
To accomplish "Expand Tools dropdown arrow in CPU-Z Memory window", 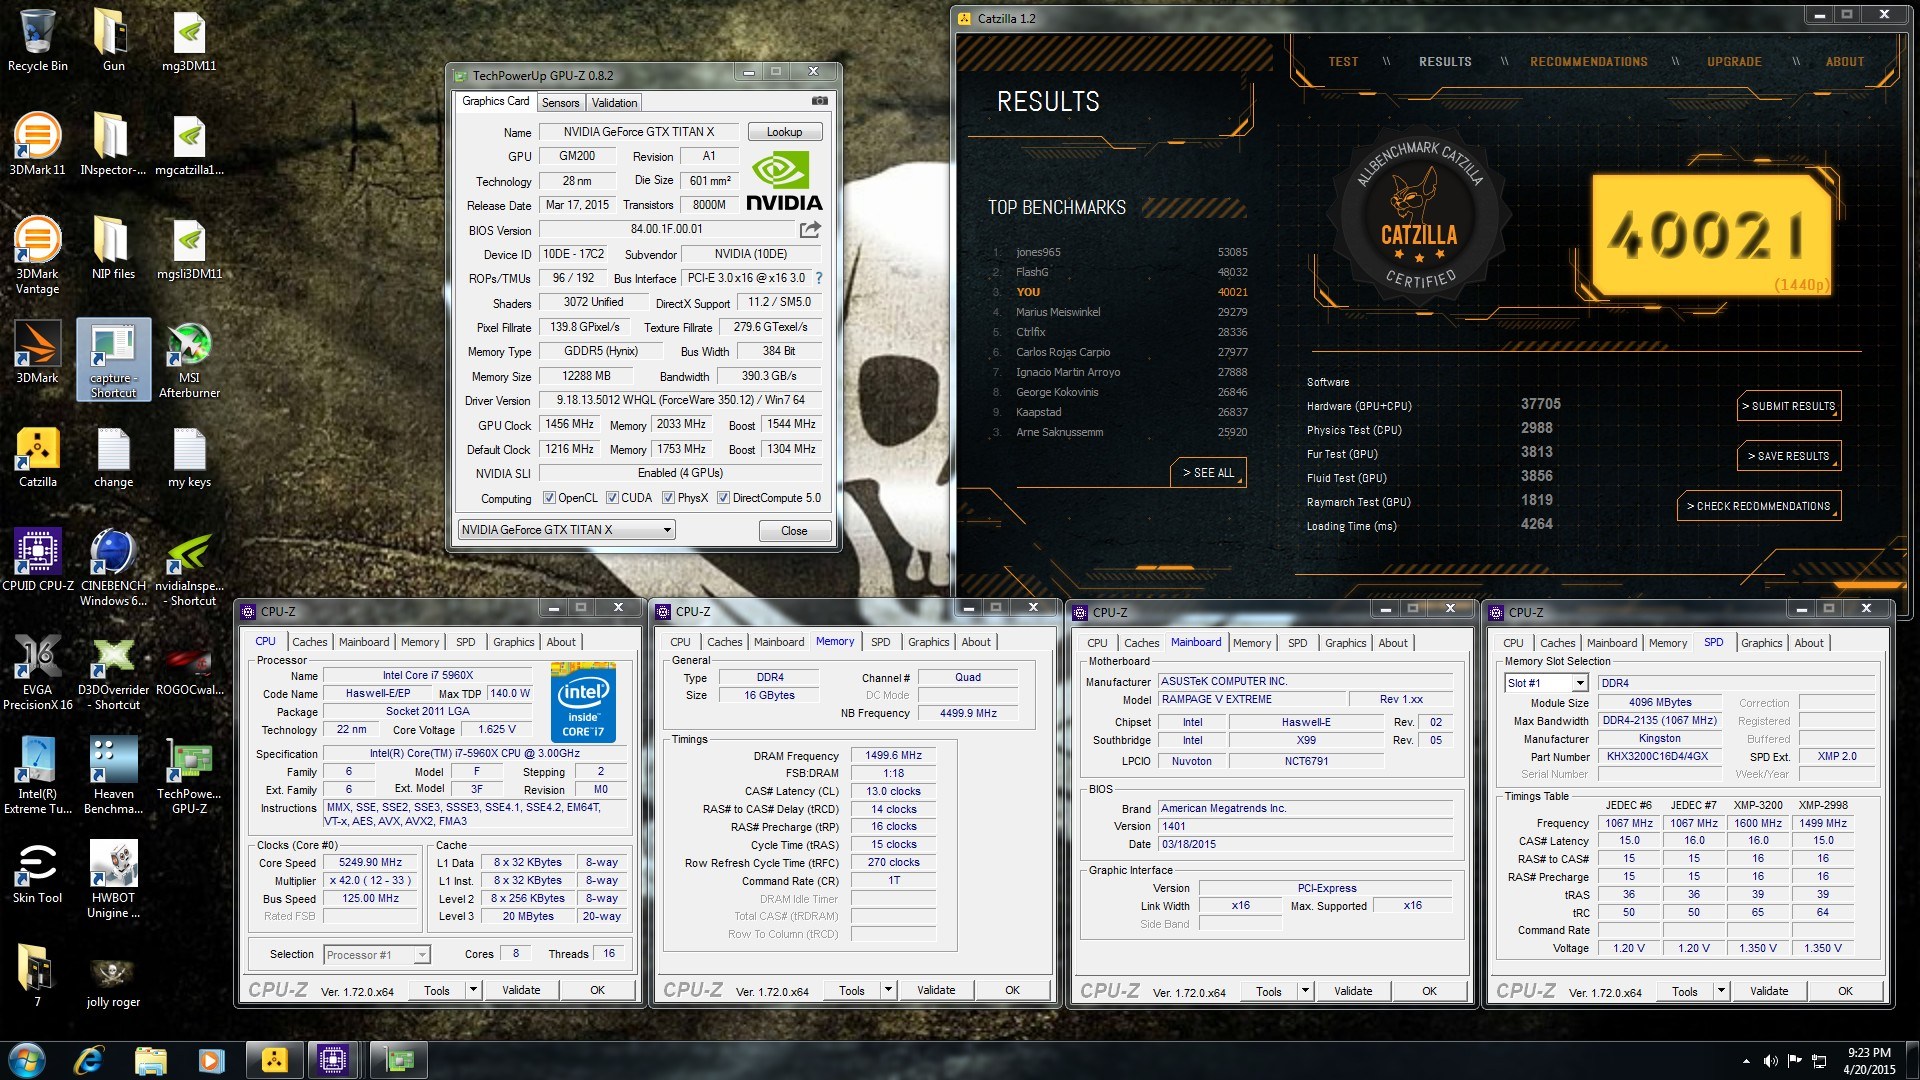I will tap(888, 990).
